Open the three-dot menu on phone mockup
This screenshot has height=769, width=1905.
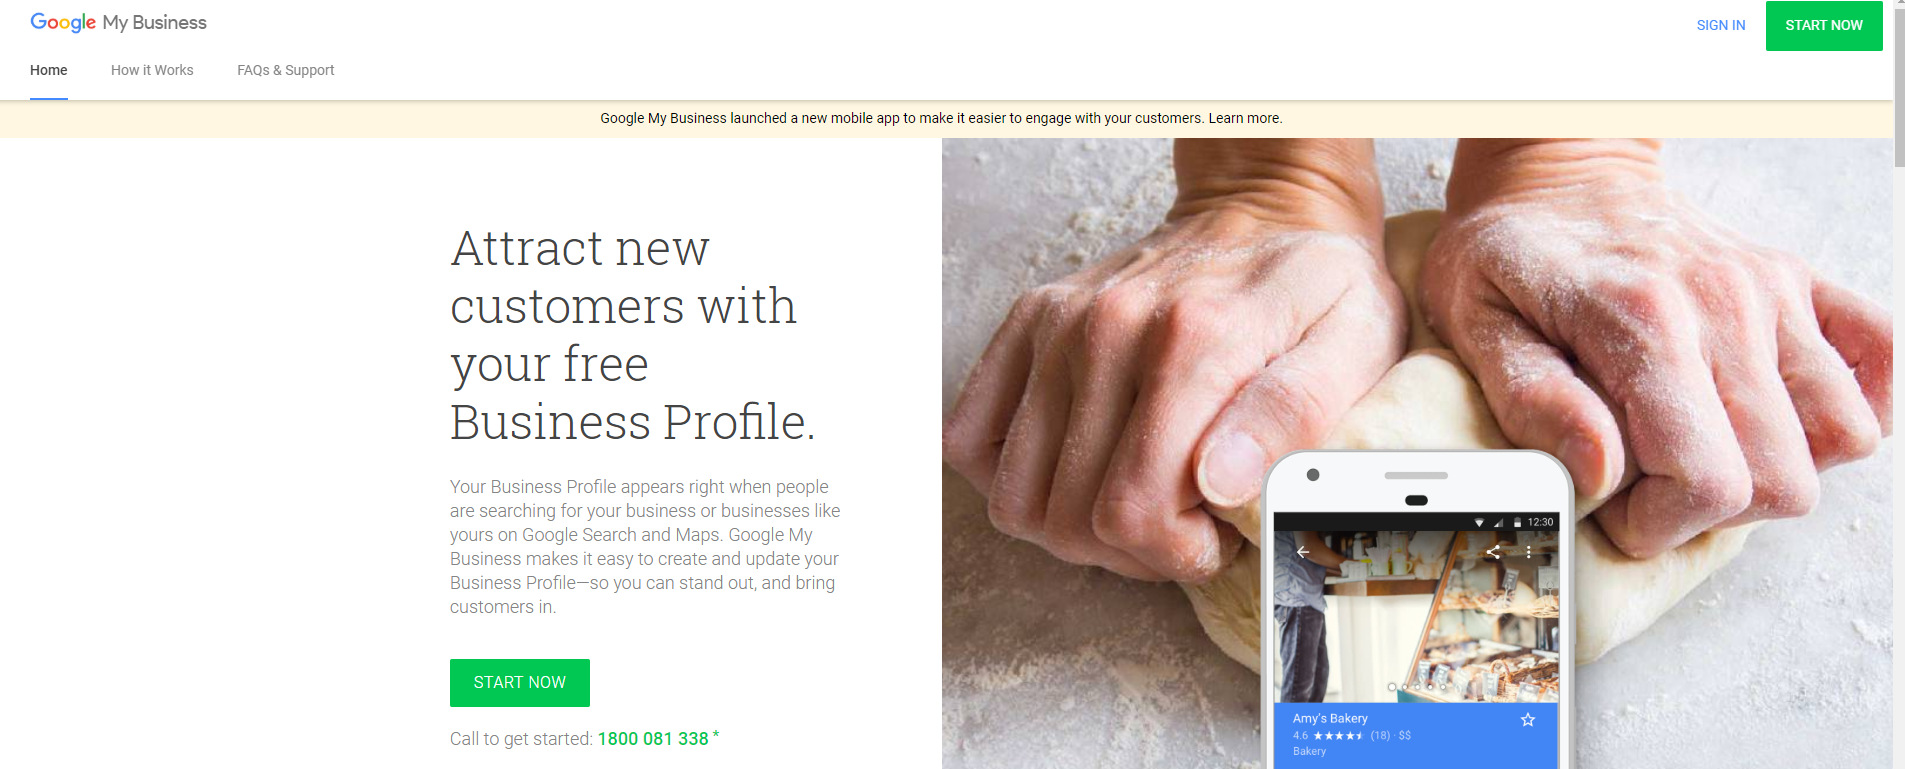point(1528,552)
